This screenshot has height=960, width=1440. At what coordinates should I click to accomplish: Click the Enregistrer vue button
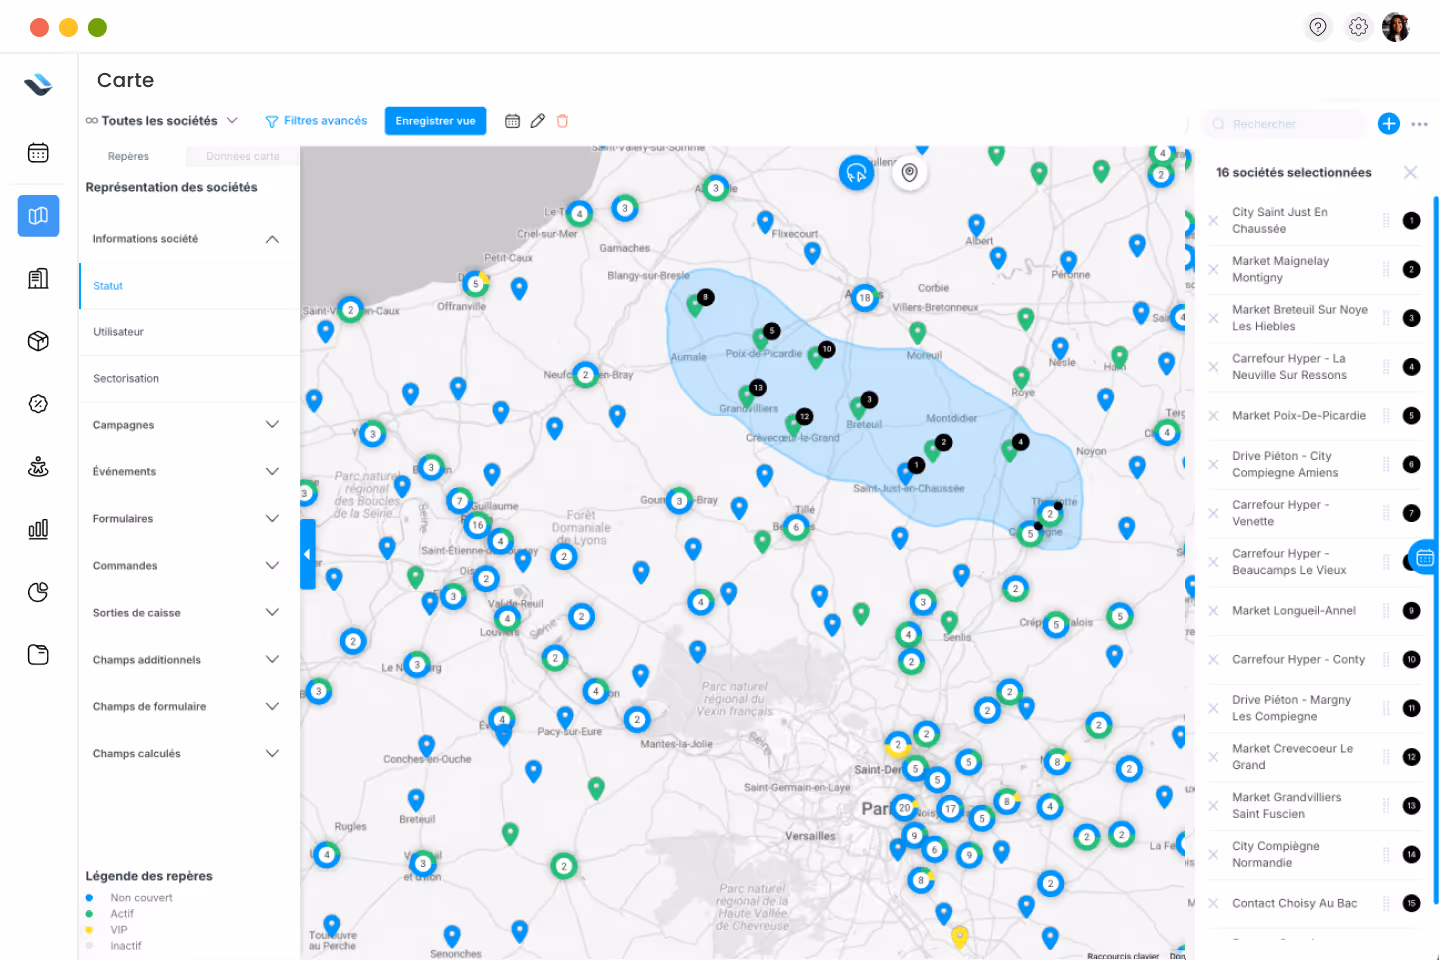coord(435,120)
